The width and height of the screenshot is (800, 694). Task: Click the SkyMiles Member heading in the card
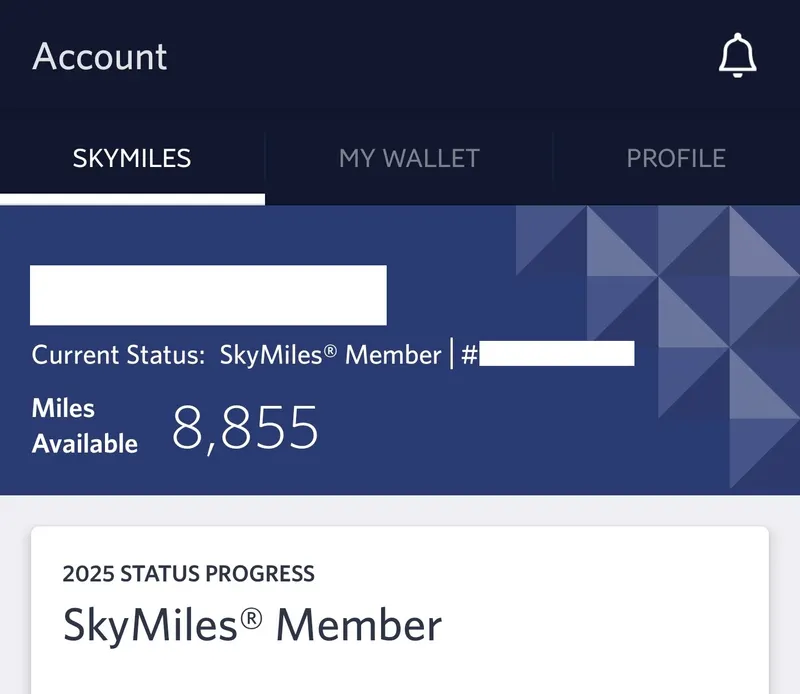[x=252, y=625]
